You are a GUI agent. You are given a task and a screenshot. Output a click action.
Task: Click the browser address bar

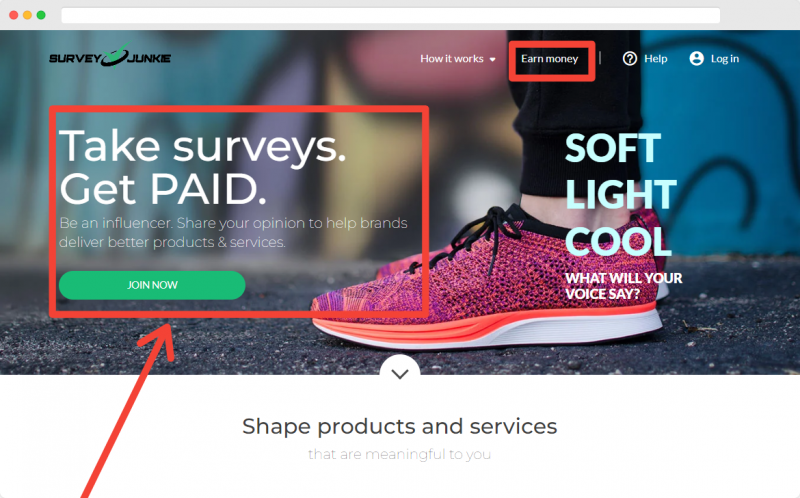[391, 15]
